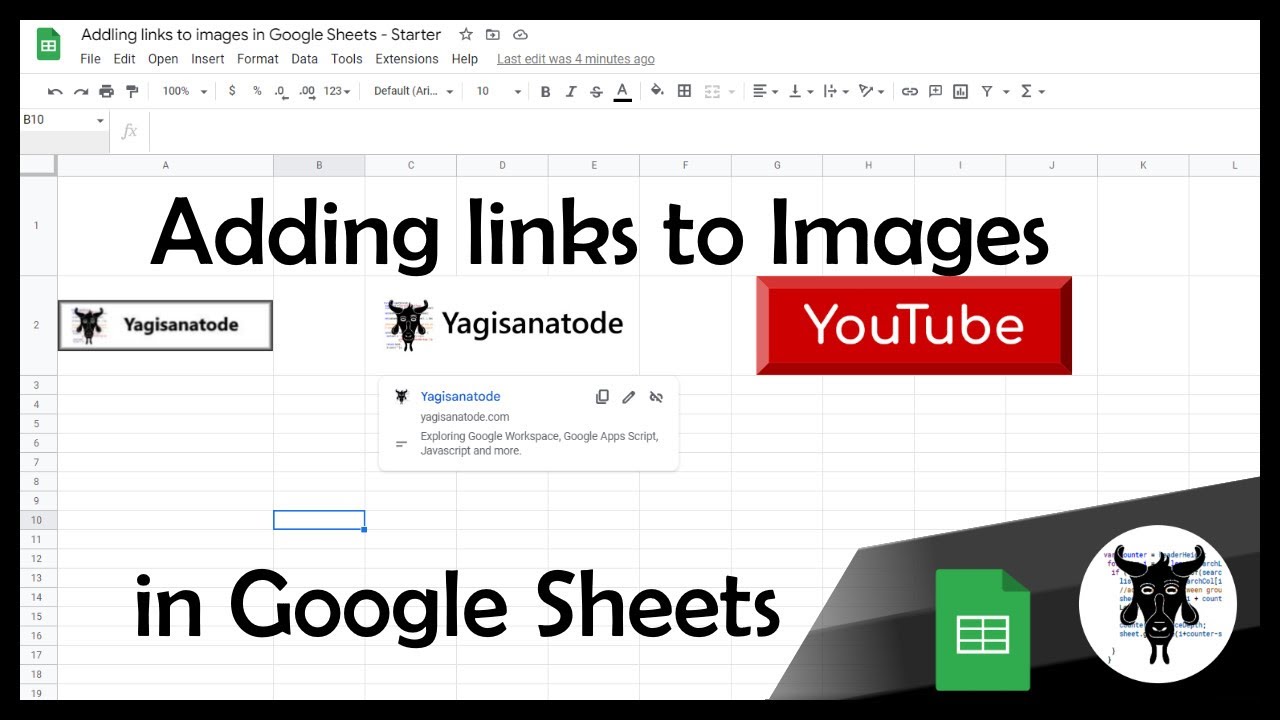Click selected cell B10
Image resolution: width=1280 pixels, height=720 pixels.
319,520
